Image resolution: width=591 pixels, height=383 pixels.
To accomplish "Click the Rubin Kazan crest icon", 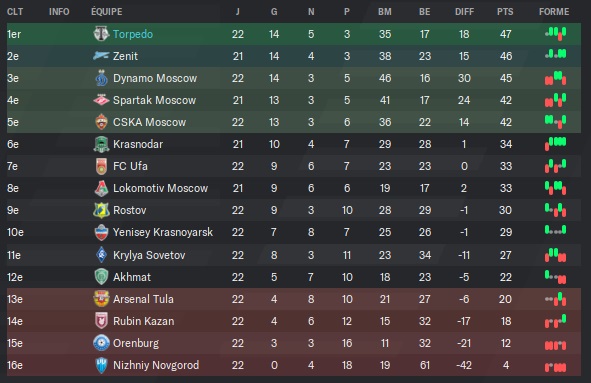I will pyautogui.click(x=101, y=321).
